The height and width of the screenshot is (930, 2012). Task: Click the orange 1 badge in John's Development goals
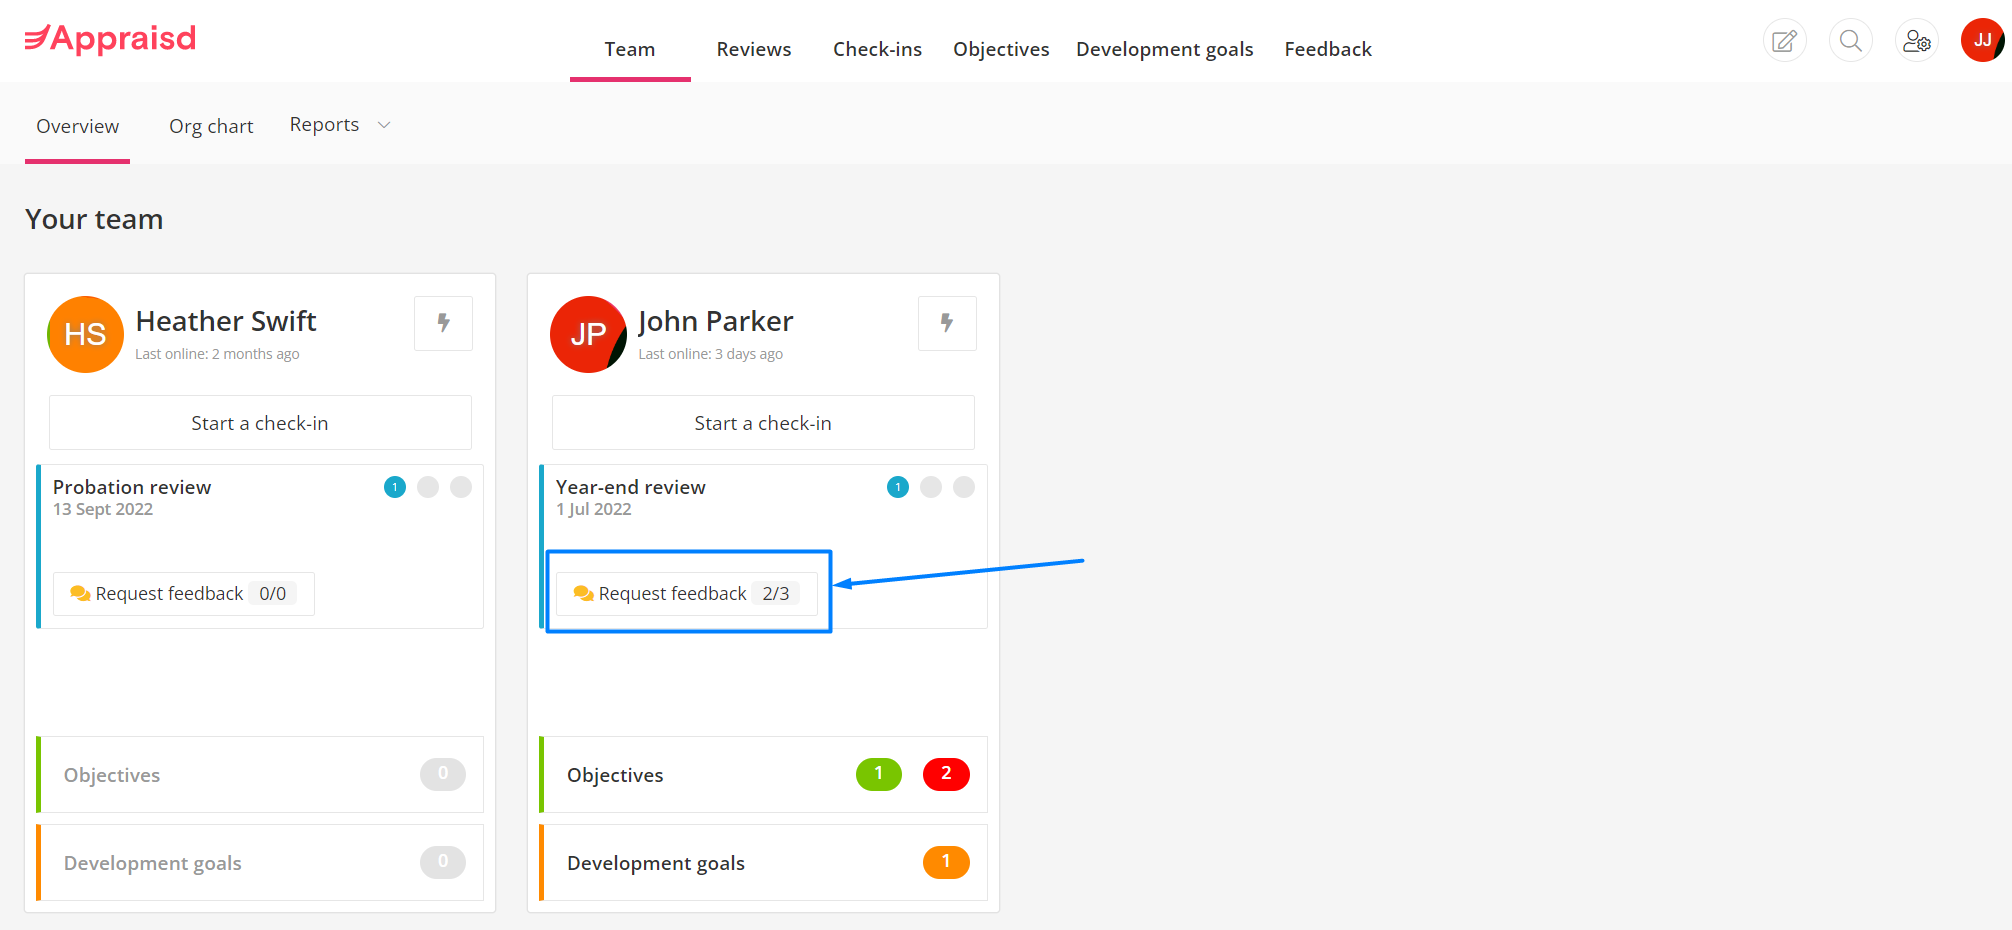[946, 862]
